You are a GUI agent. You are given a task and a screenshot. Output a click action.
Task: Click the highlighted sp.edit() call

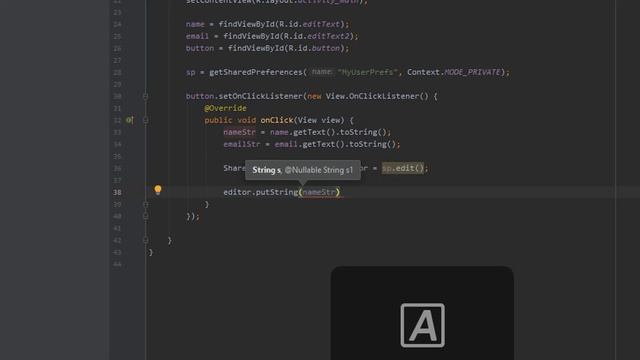pos(403,168)
